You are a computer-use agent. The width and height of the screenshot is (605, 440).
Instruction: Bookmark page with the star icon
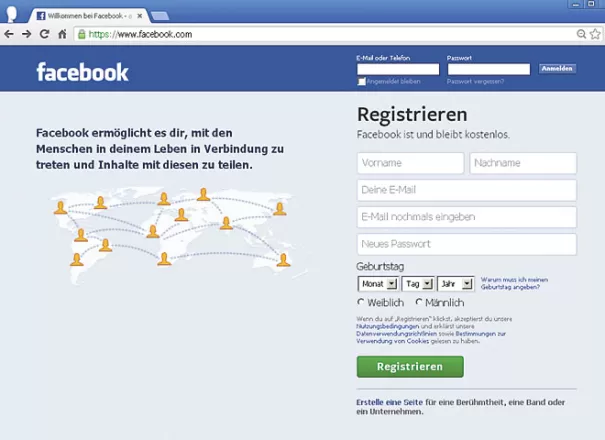click(x=595, y=34)
